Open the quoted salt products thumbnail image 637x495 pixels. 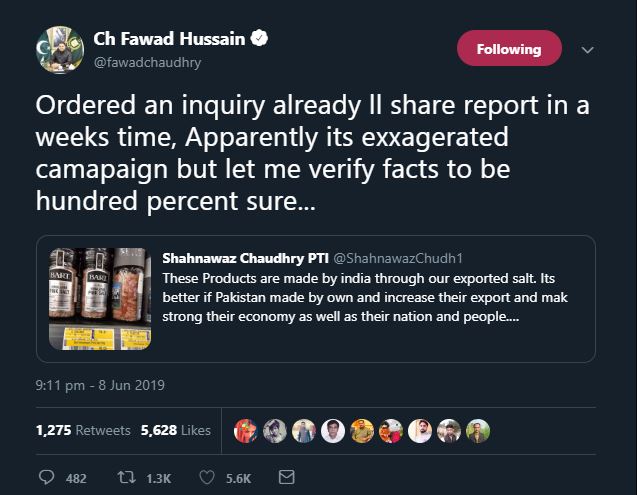tap(99, 298)
